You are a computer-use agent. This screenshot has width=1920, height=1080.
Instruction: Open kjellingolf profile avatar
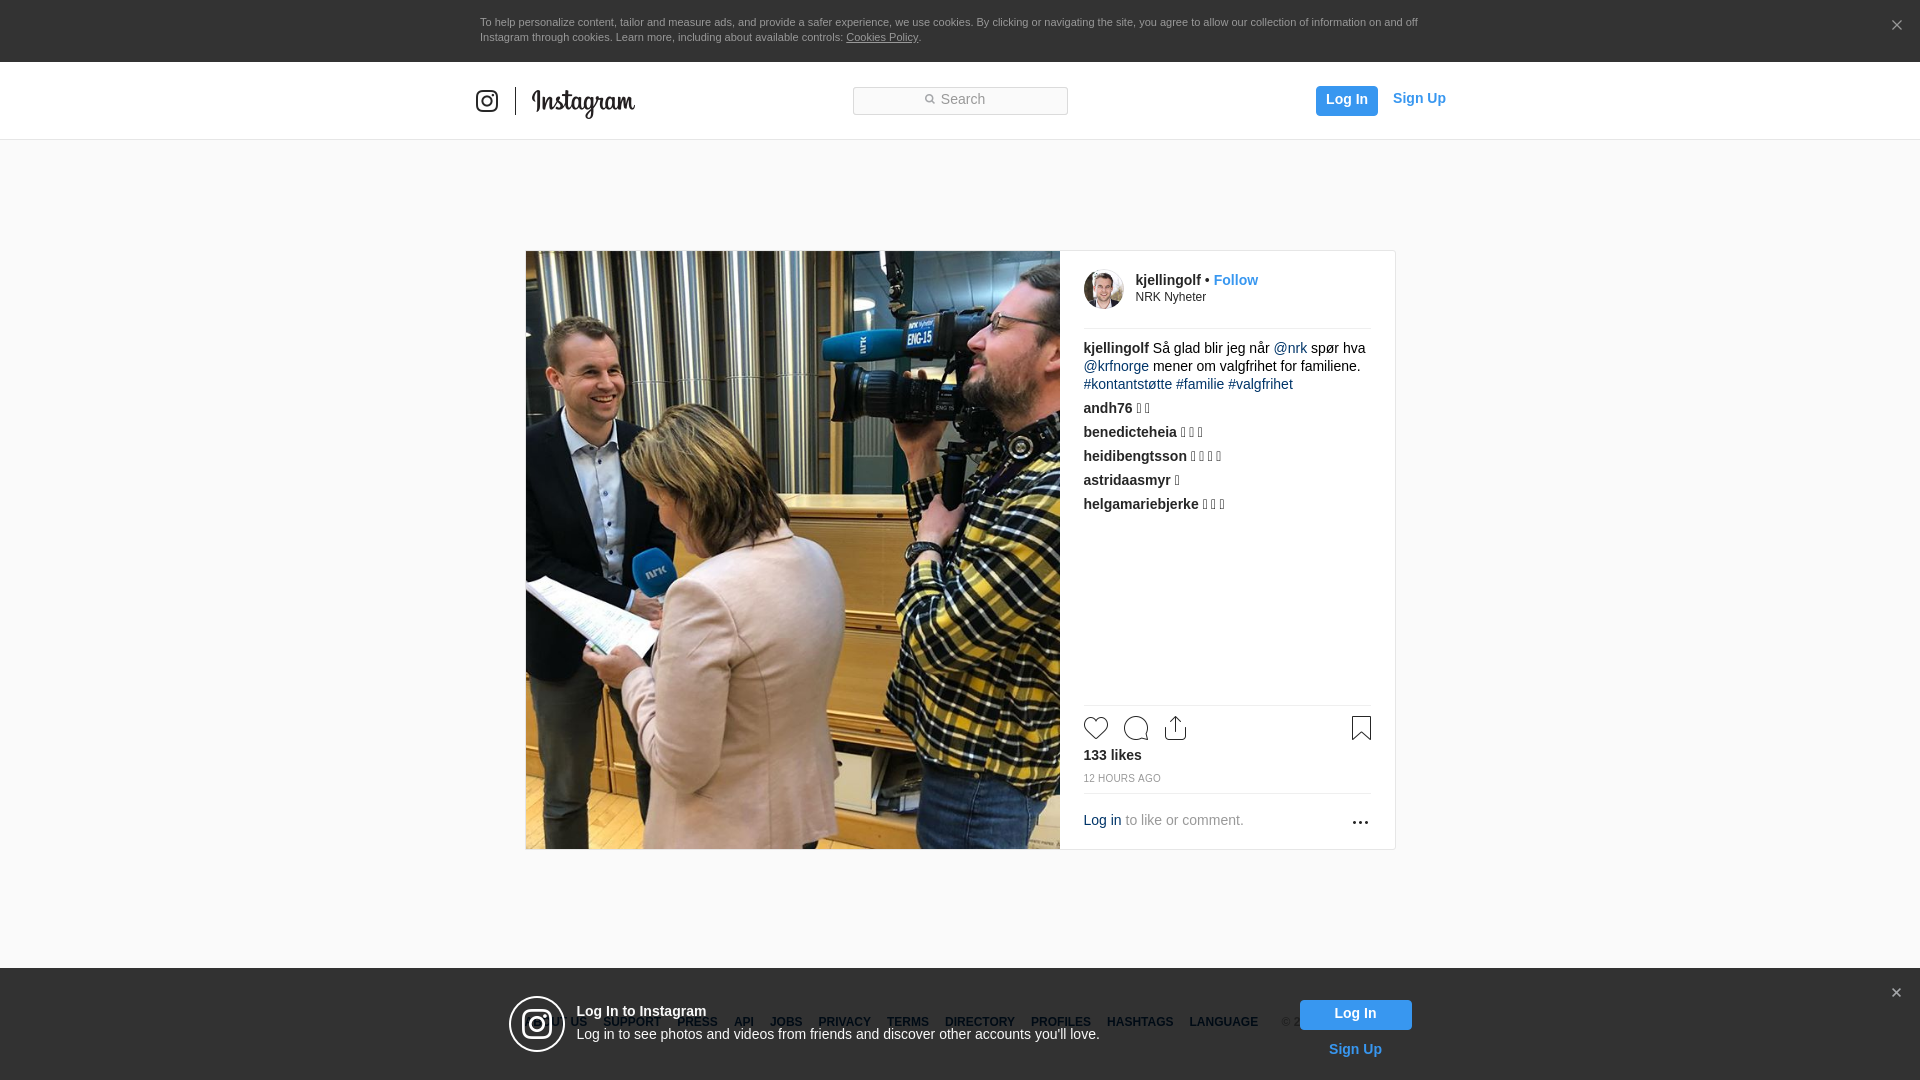pos(1103,289)
